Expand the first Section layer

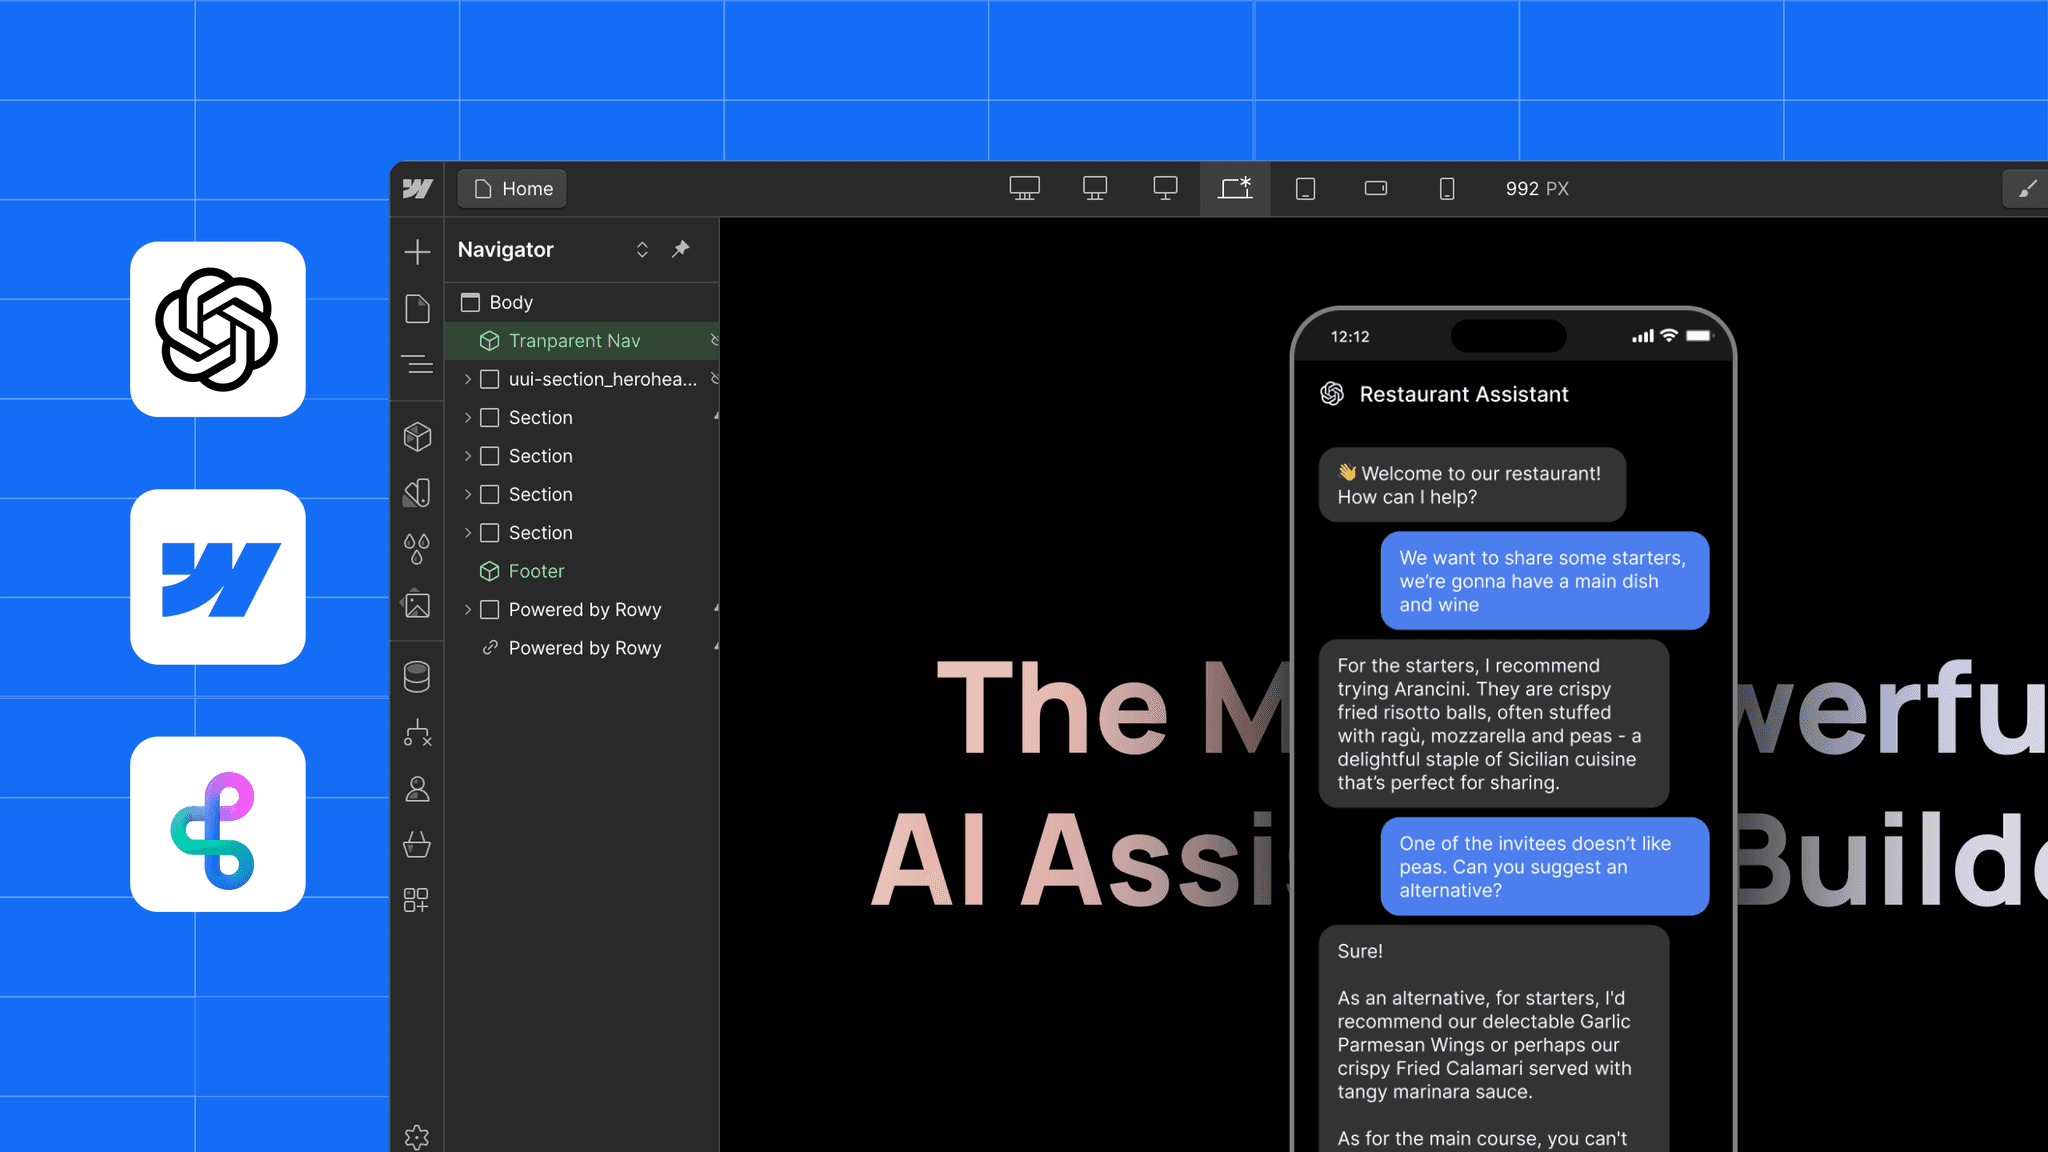click(x=468, y=417)
